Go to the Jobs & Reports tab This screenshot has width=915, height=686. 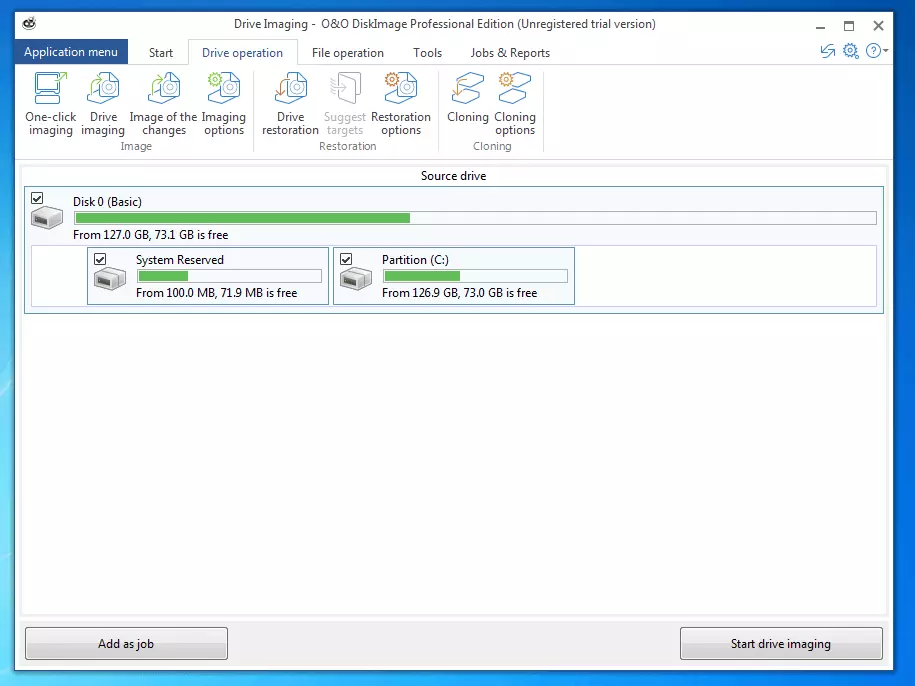510,53
